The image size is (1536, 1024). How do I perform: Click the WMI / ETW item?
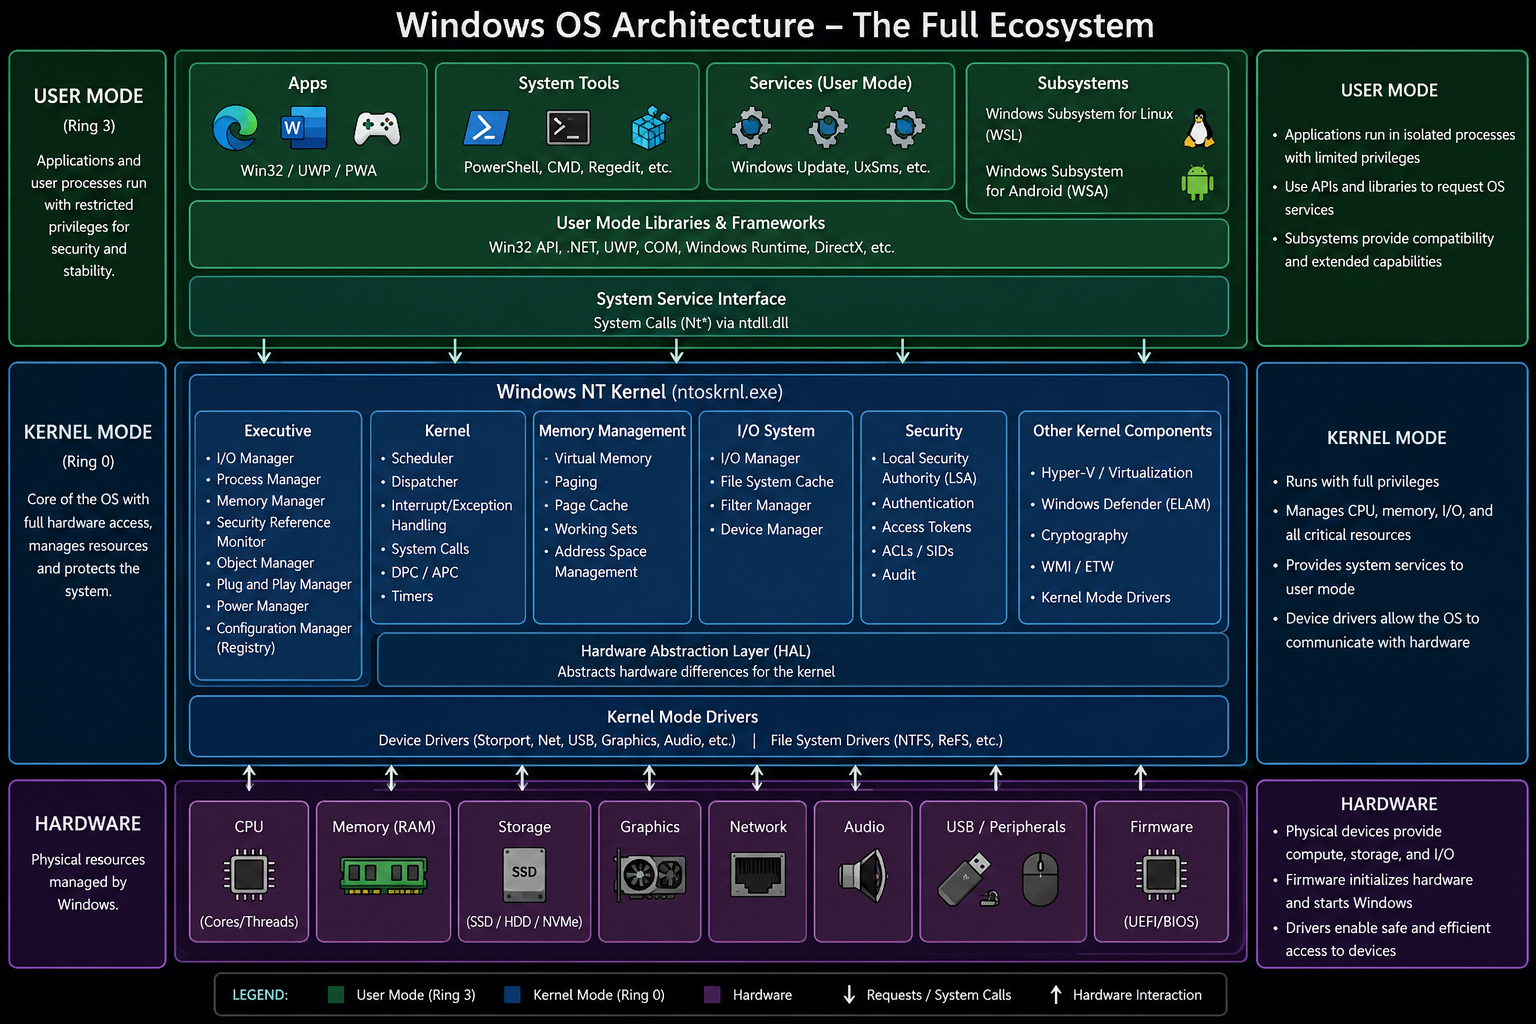1077,567
